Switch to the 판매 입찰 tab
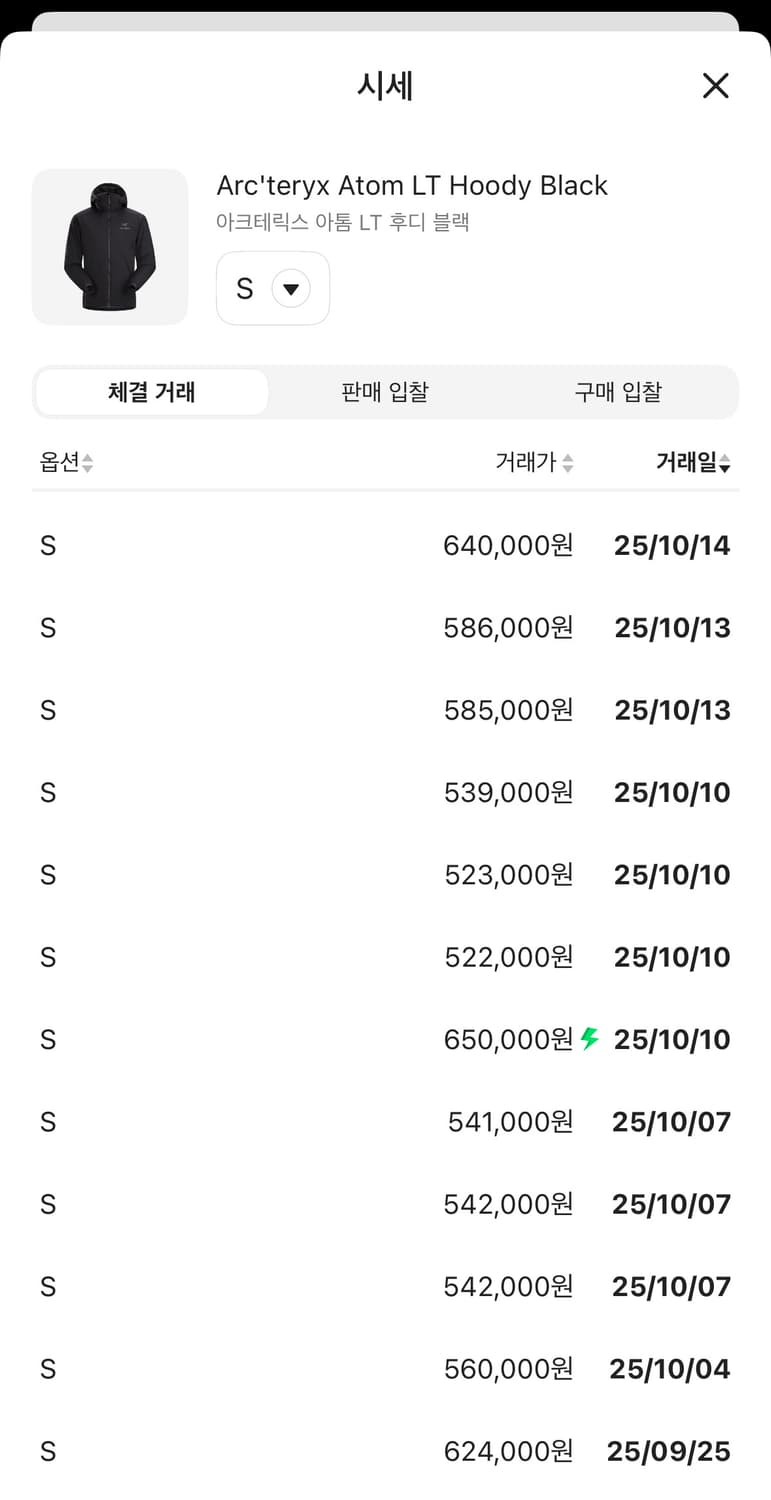This screenshot has height=1500, width=771. point(385,392)
